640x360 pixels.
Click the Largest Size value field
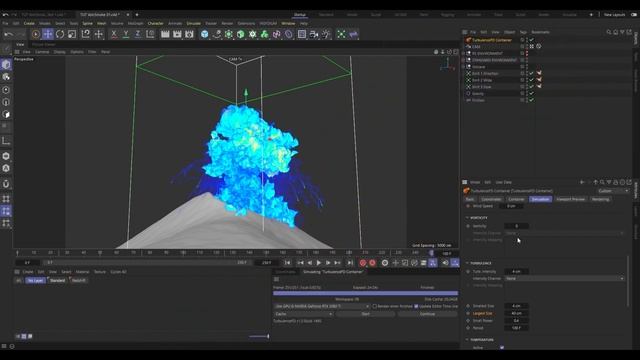516,313
